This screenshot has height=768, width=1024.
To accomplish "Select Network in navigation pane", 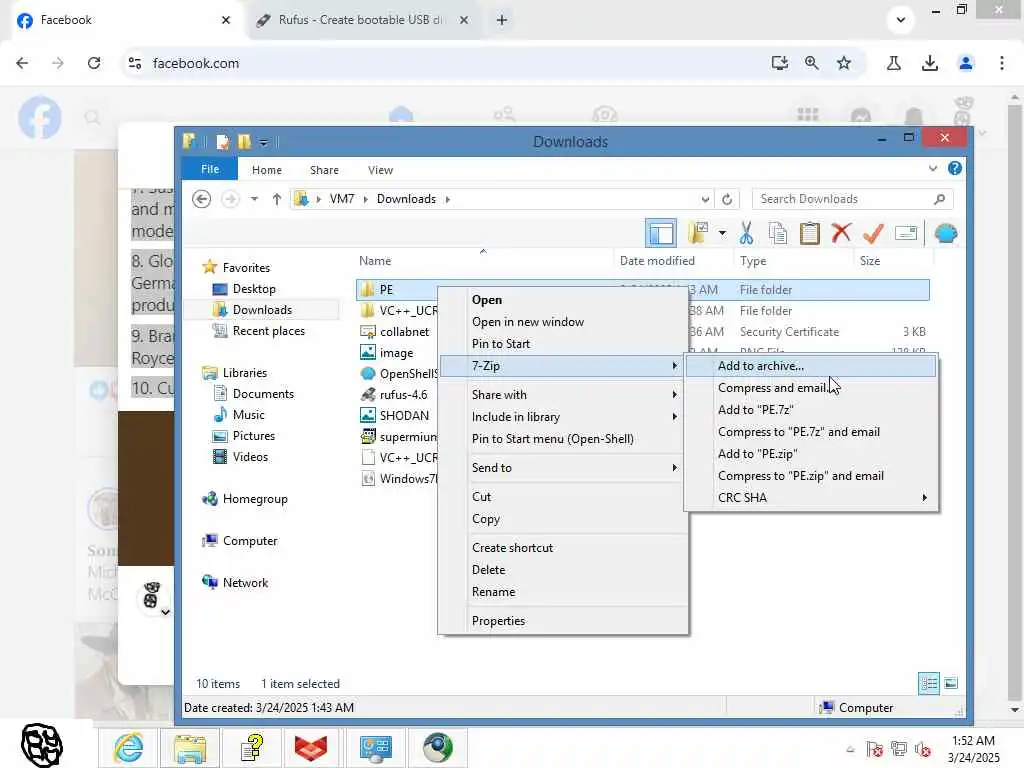I will 236,583.
